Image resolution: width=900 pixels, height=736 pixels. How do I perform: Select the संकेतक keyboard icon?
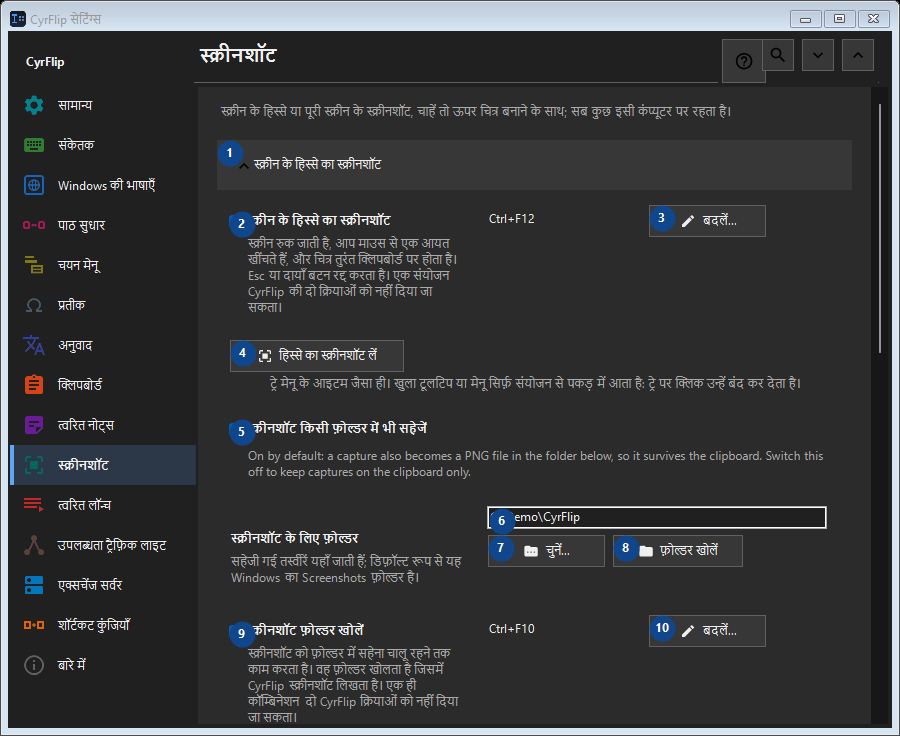pyautogui.click(x=34, y=145)
